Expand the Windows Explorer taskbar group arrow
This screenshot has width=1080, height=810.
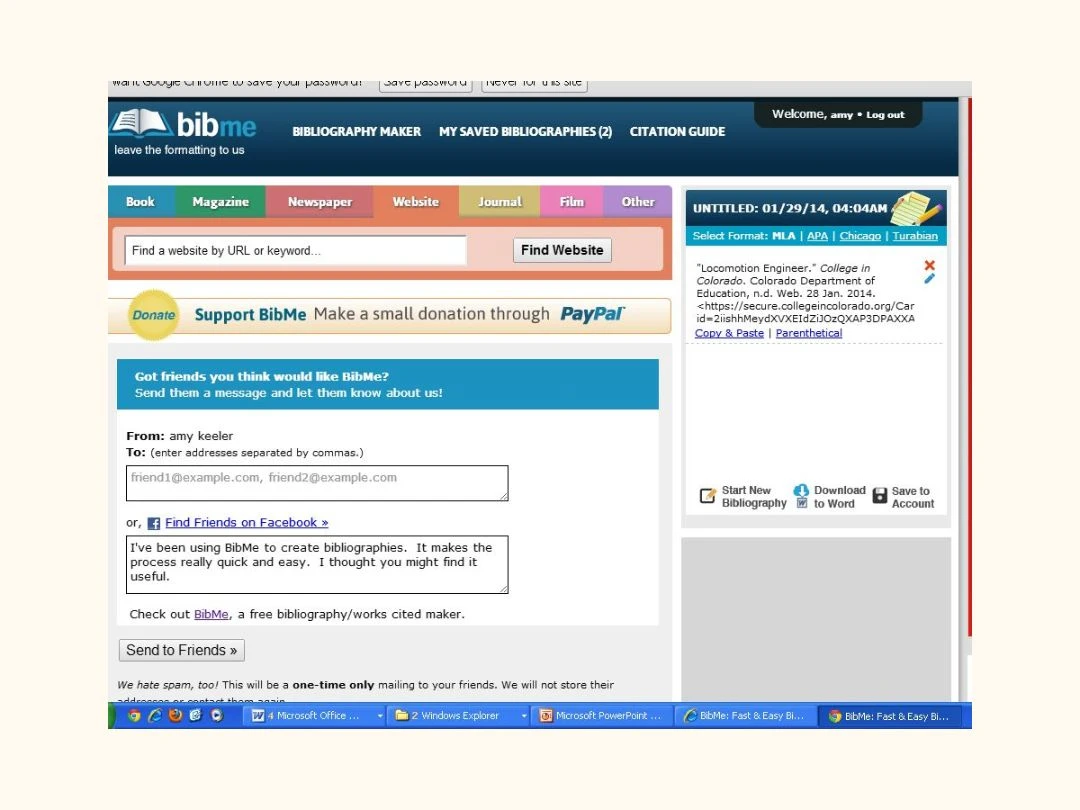(x=524, y=716)
